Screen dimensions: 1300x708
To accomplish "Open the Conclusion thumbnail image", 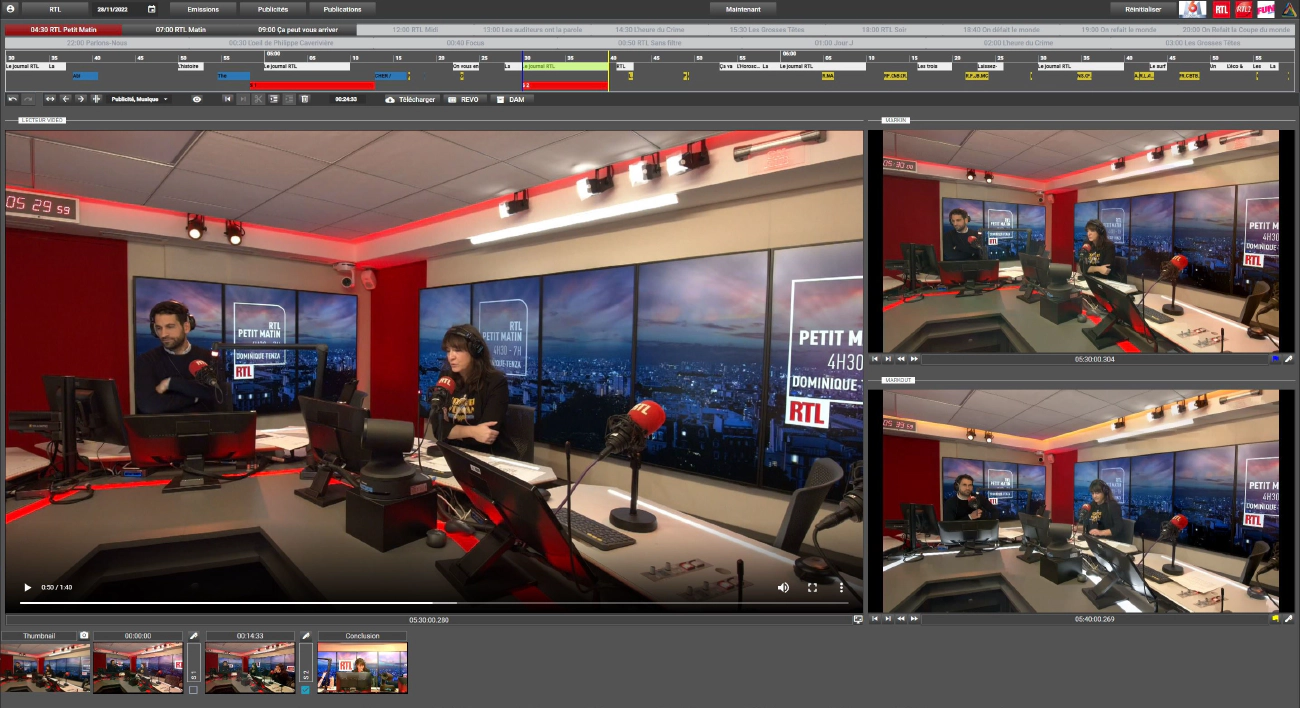I will (362, 668).
